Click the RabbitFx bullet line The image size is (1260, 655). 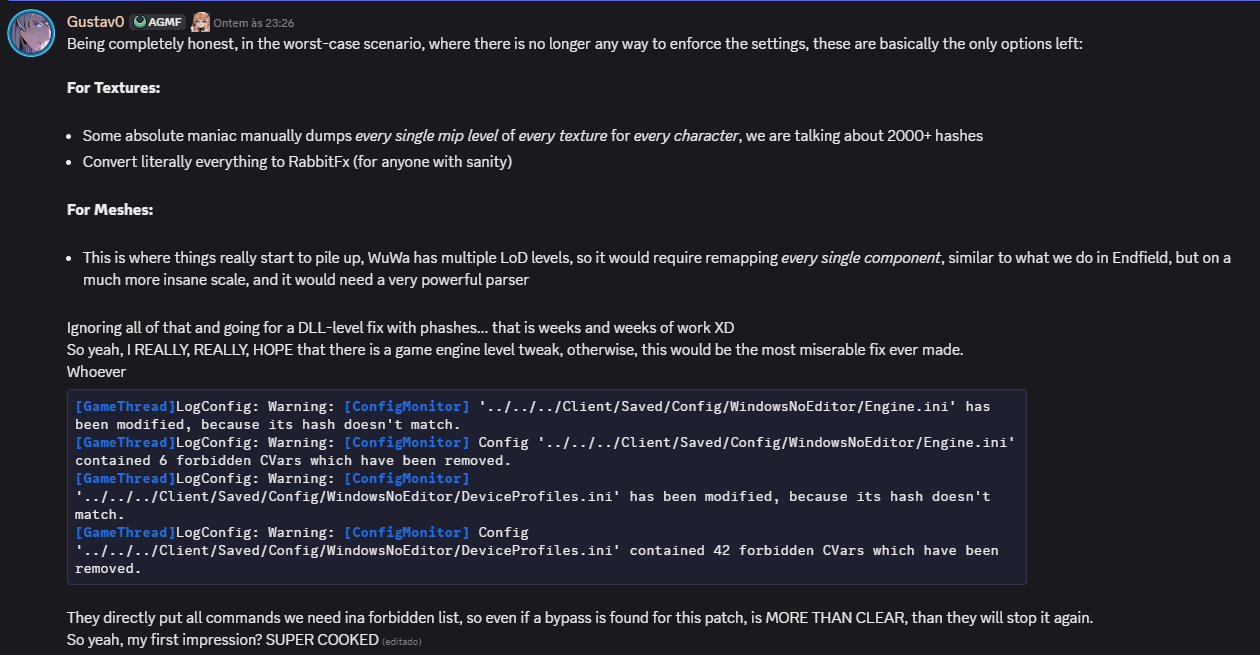(297, 161)
